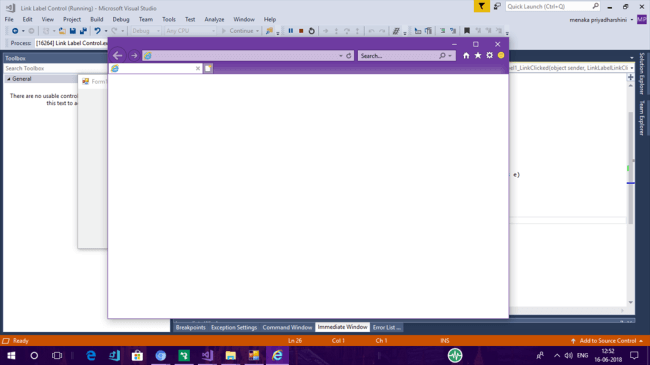This screenshot has height=365, width=650.
Task: Open the Internet Explorer Home page icon
Action: 466,56
